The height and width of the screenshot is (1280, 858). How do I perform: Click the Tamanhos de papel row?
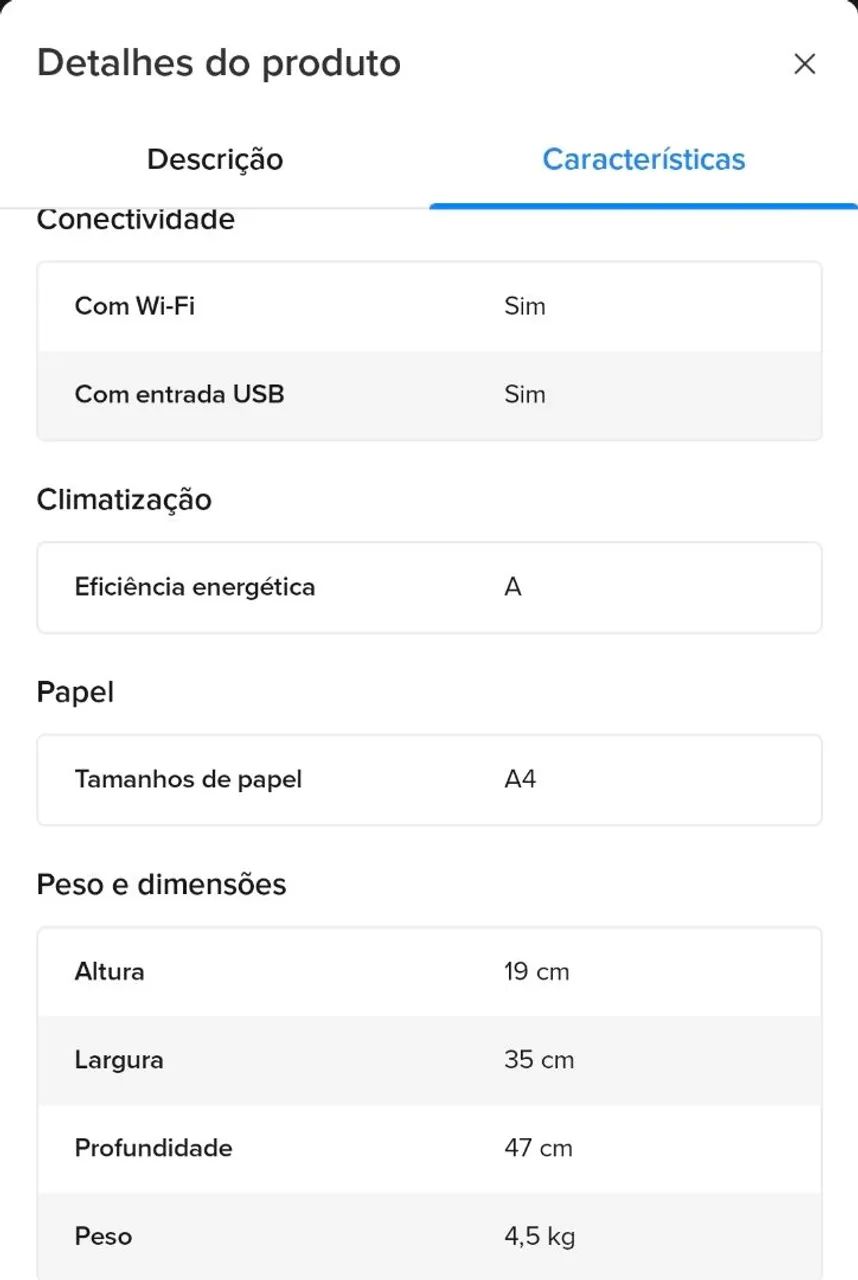pos(429,780)
